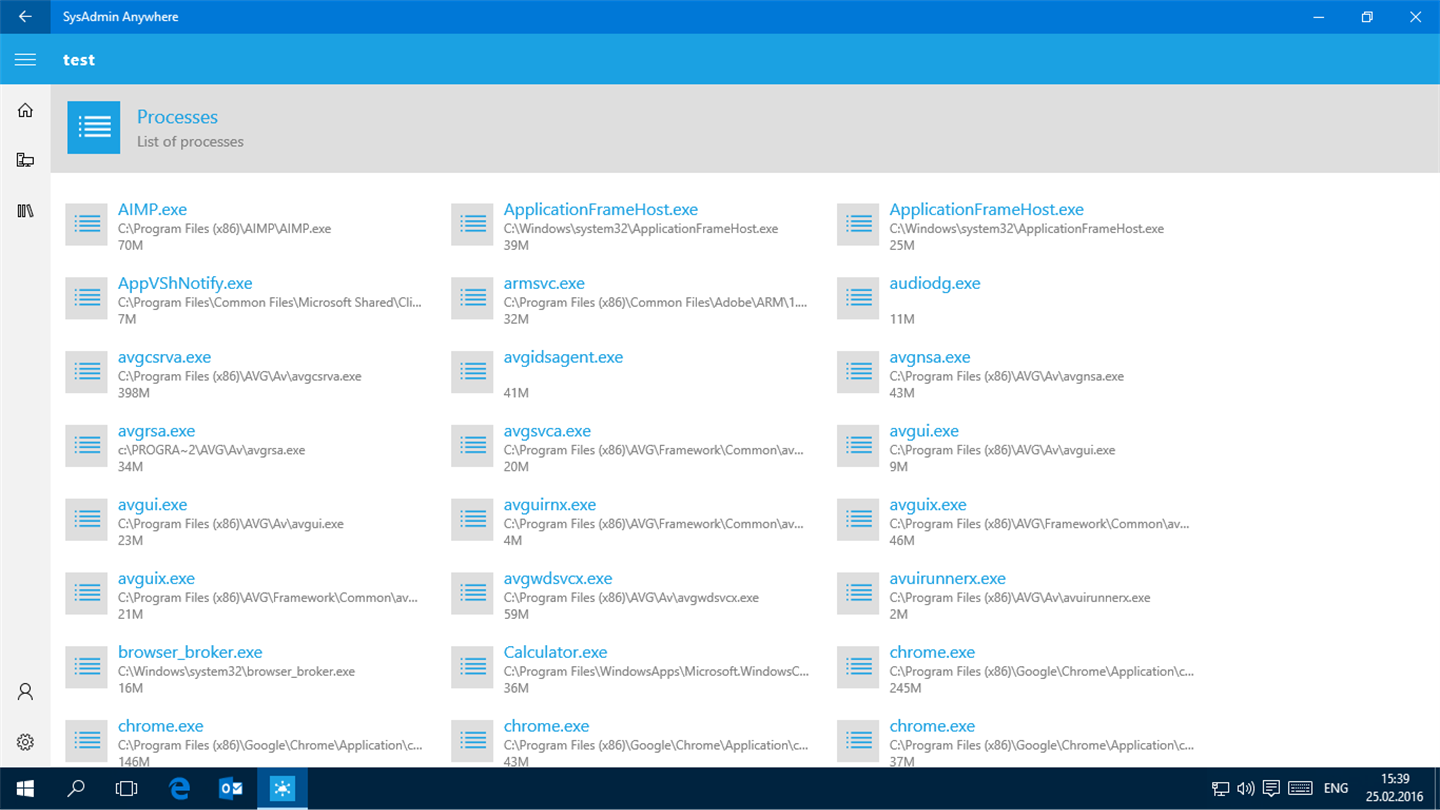Click the list icon beside Calculator.exe
Viewport: 1440px width, 810px height.
[473, 668]
